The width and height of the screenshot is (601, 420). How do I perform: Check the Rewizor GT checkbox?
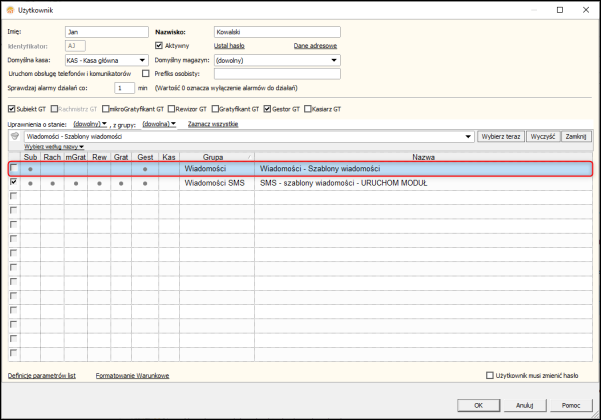(x=171, y=109)
